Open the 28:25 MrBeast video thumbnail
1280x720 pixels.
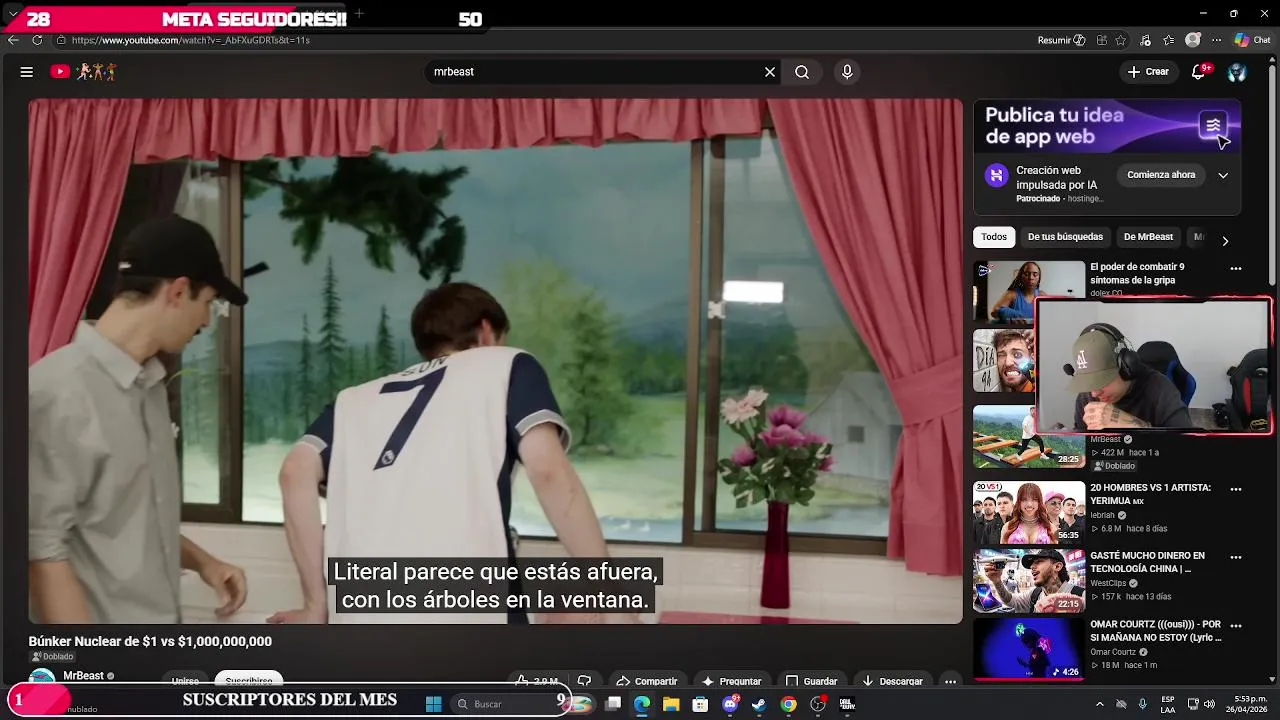tap(1005, 436)
